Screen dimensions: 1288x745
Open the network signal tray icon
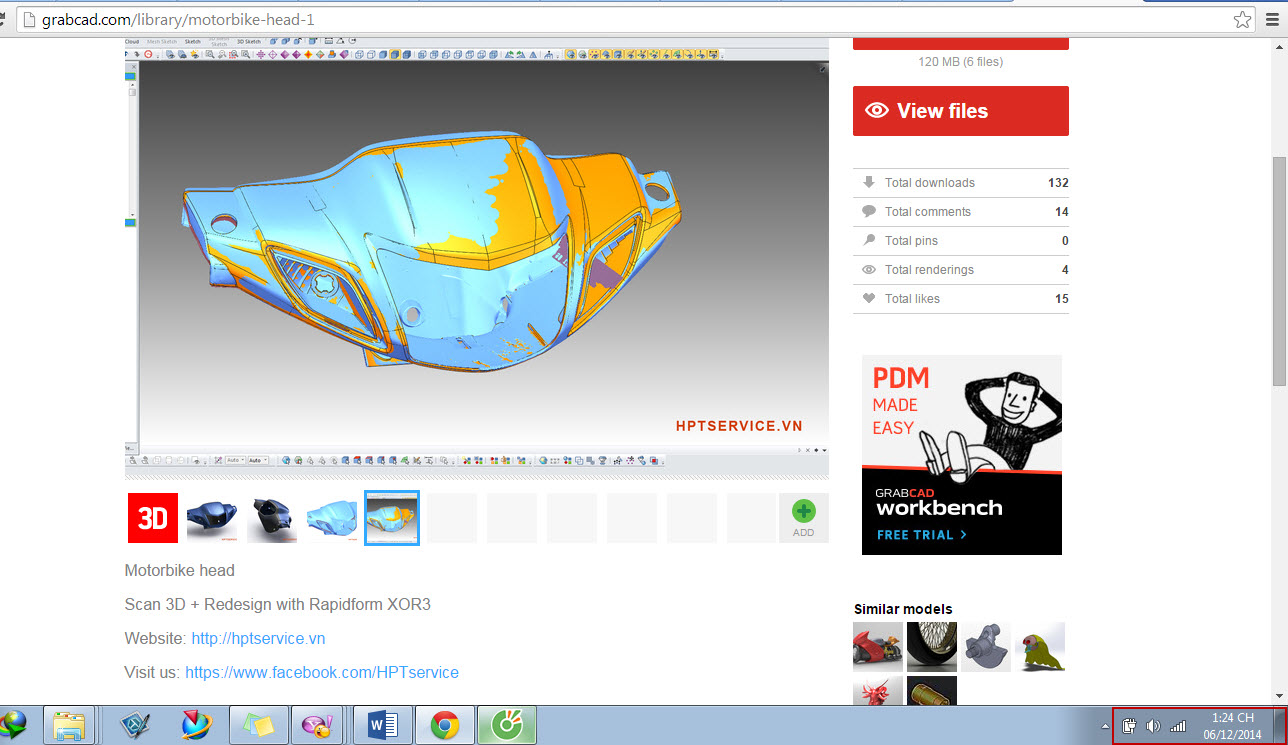(x=1178, y=726)
